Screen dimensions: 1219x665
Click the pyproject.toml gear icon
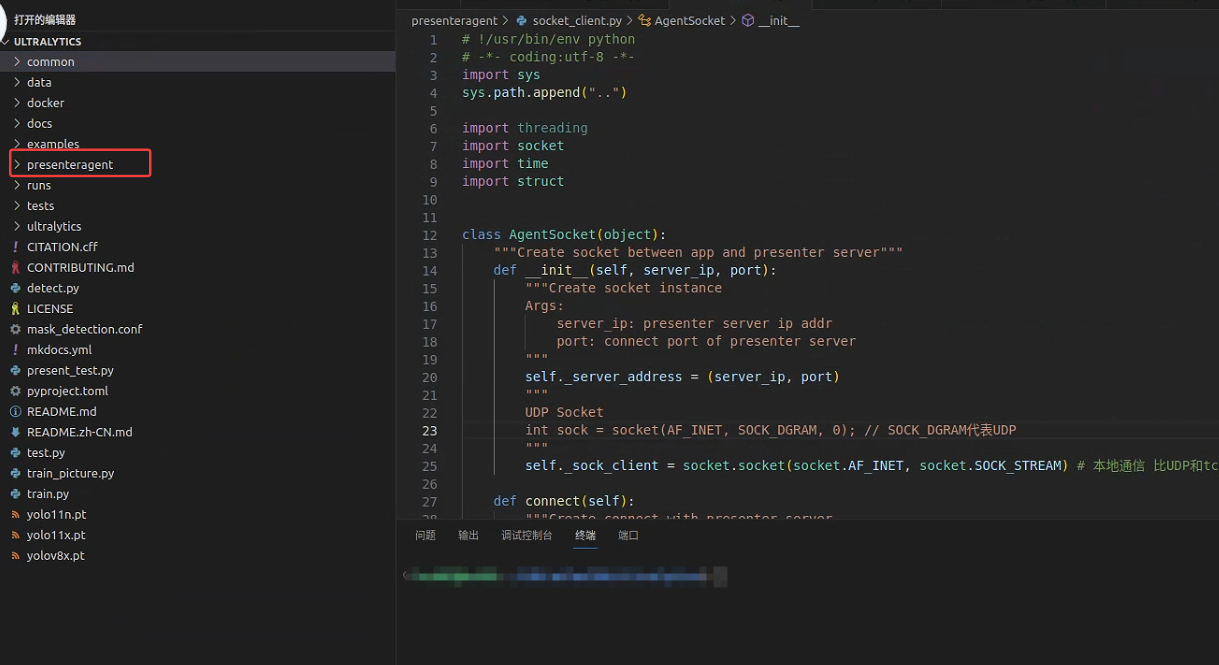tap(15, 391)
